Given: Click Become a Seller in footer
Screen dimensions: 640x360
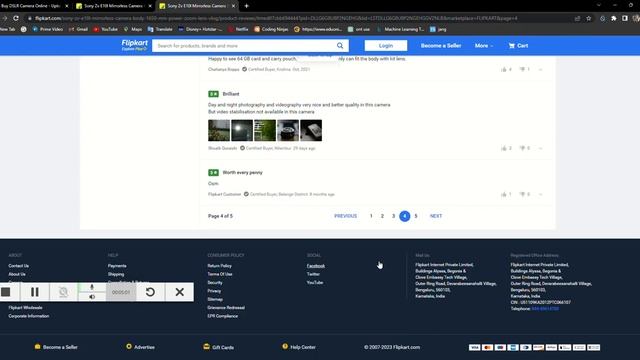Looking at the screenshot, I should [x=56, y=347].
